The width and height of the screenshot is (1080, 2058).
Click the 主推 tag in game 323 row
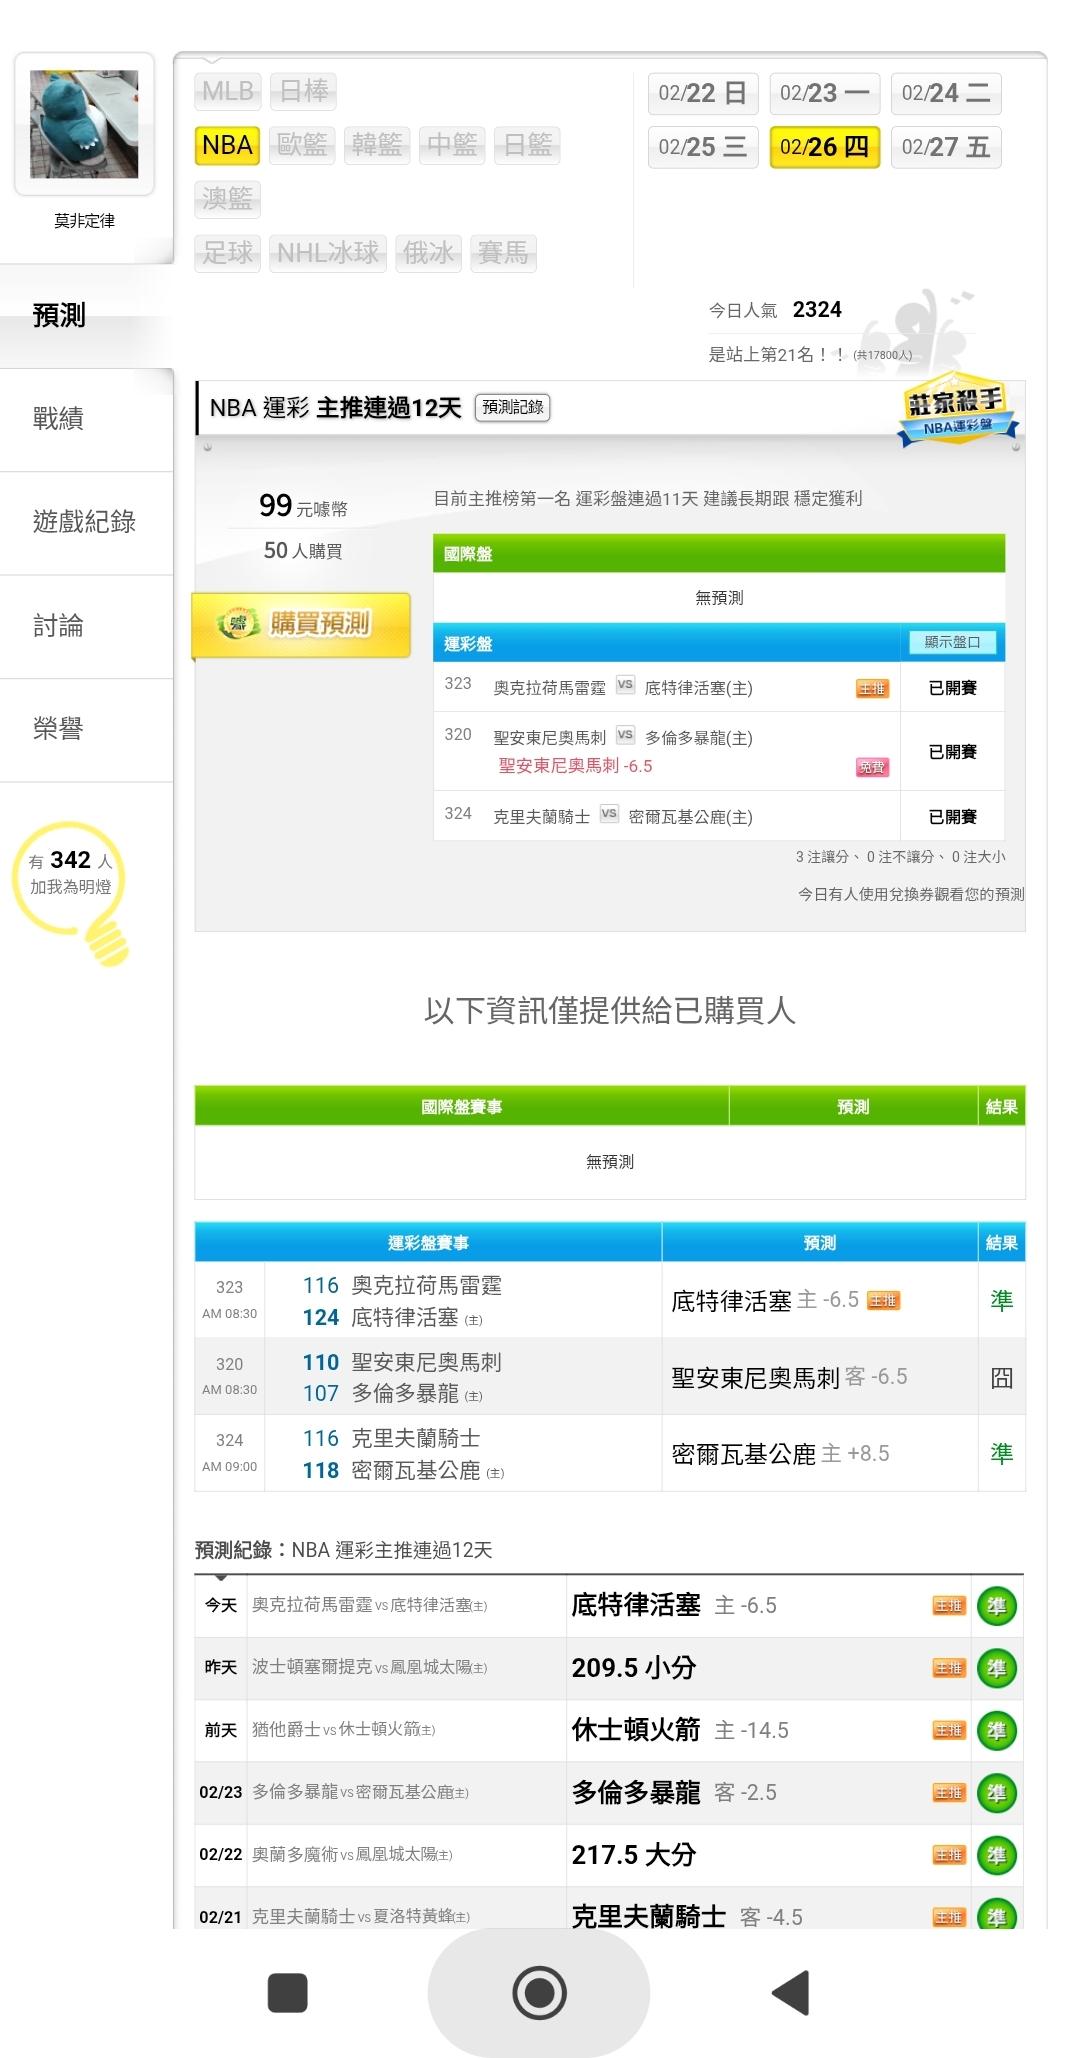click(872, 688)
